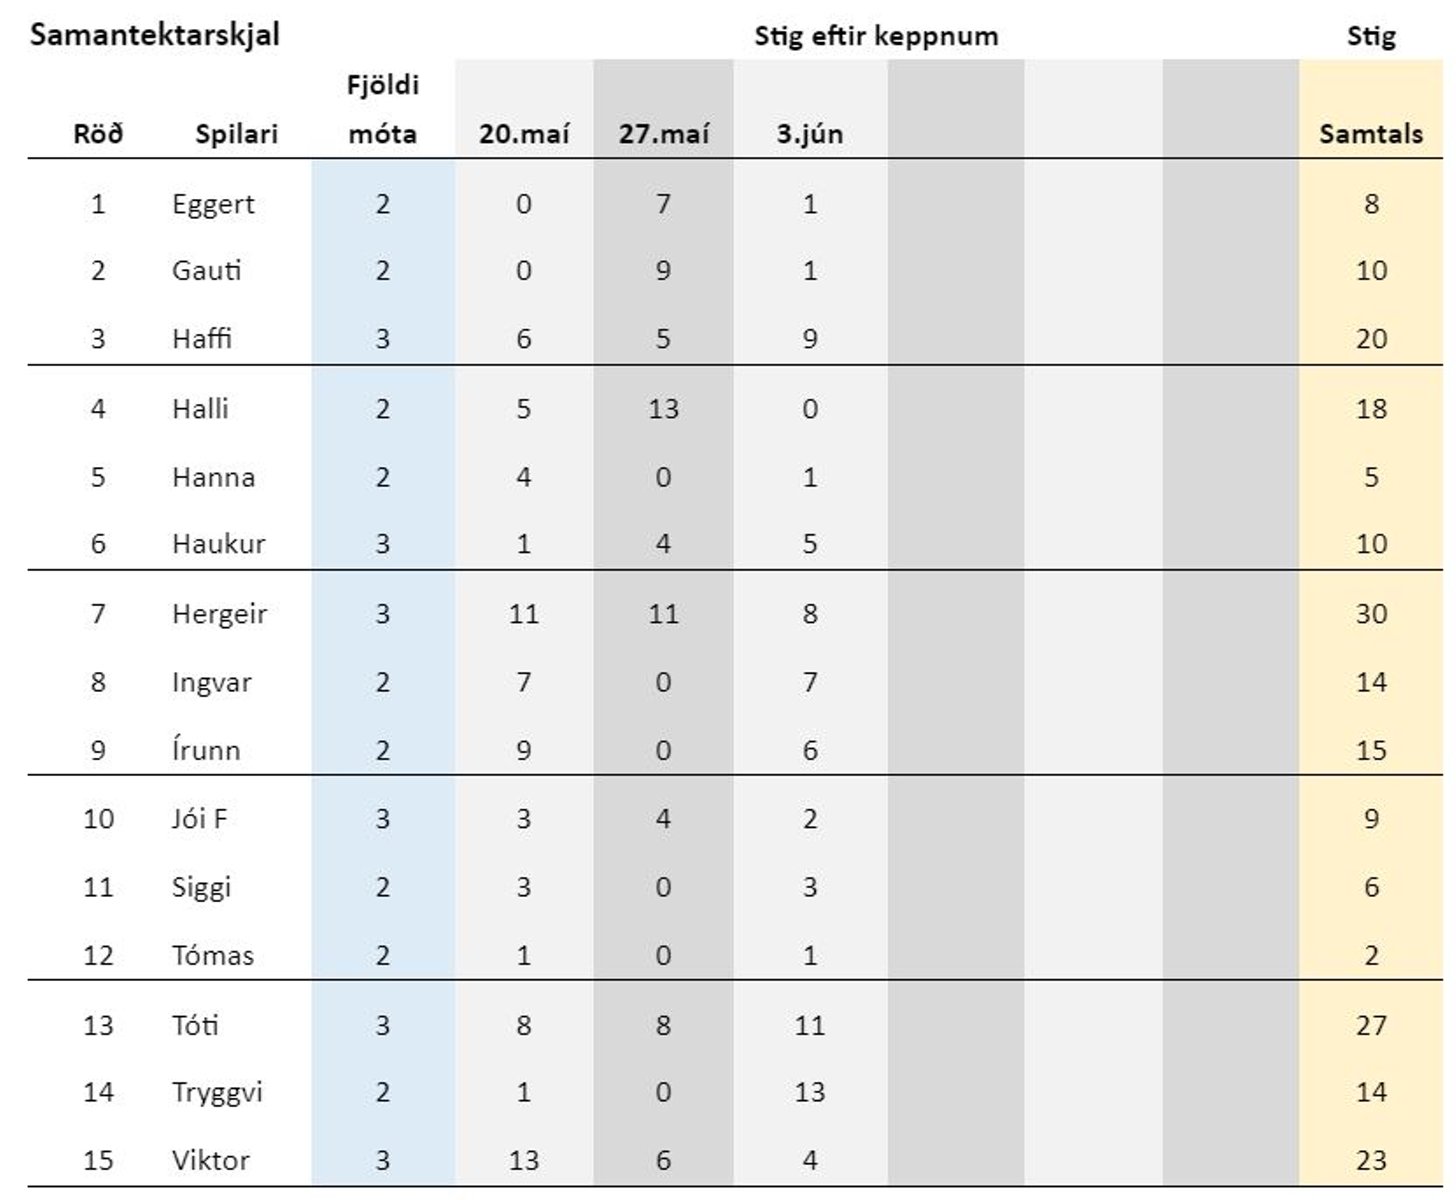Click Tómas's total of 2

click(1371, 955)
